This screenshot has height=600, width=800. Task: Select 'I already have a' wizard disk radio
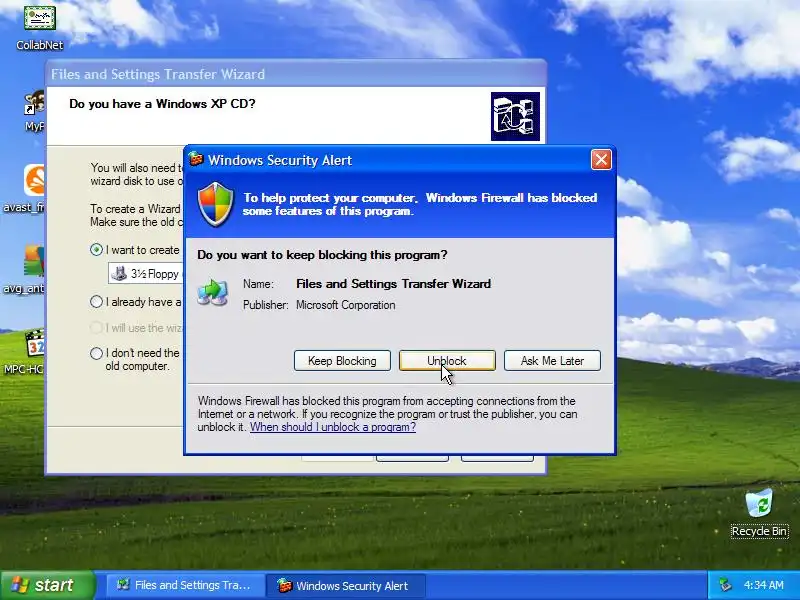[x=96, y=302]
